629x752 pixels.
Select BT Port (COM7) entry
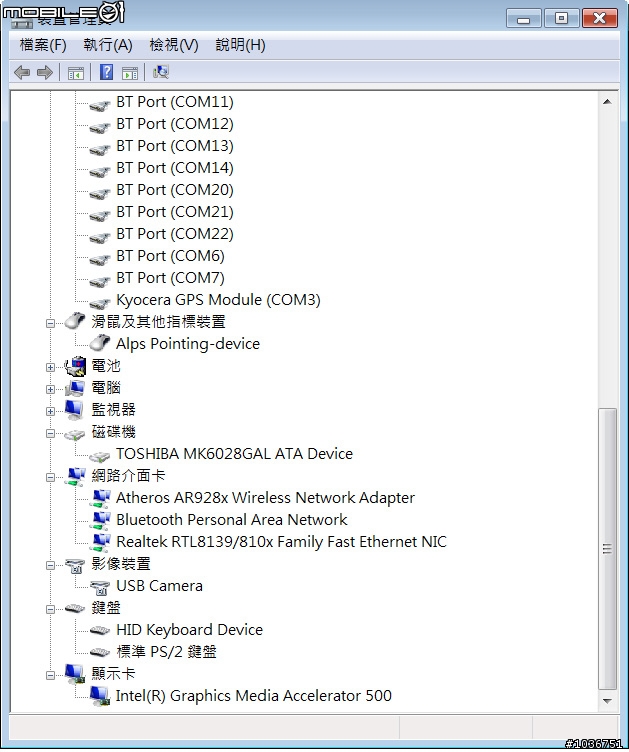pyautogui.click(x=170, y=279)
